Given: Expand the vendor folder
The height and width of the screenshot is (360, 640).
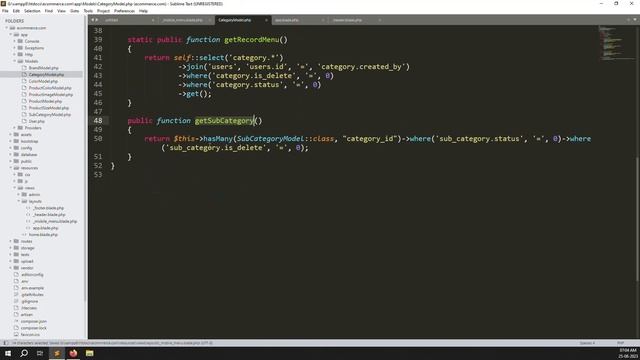Looking at the screenshot, I should 11,268.
